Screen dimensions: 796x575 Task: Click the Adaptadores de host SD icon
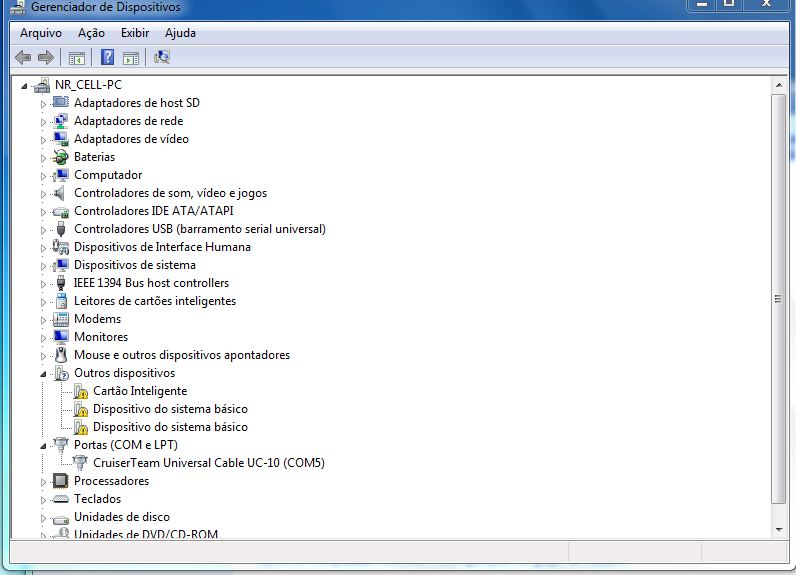pos(60,103)
